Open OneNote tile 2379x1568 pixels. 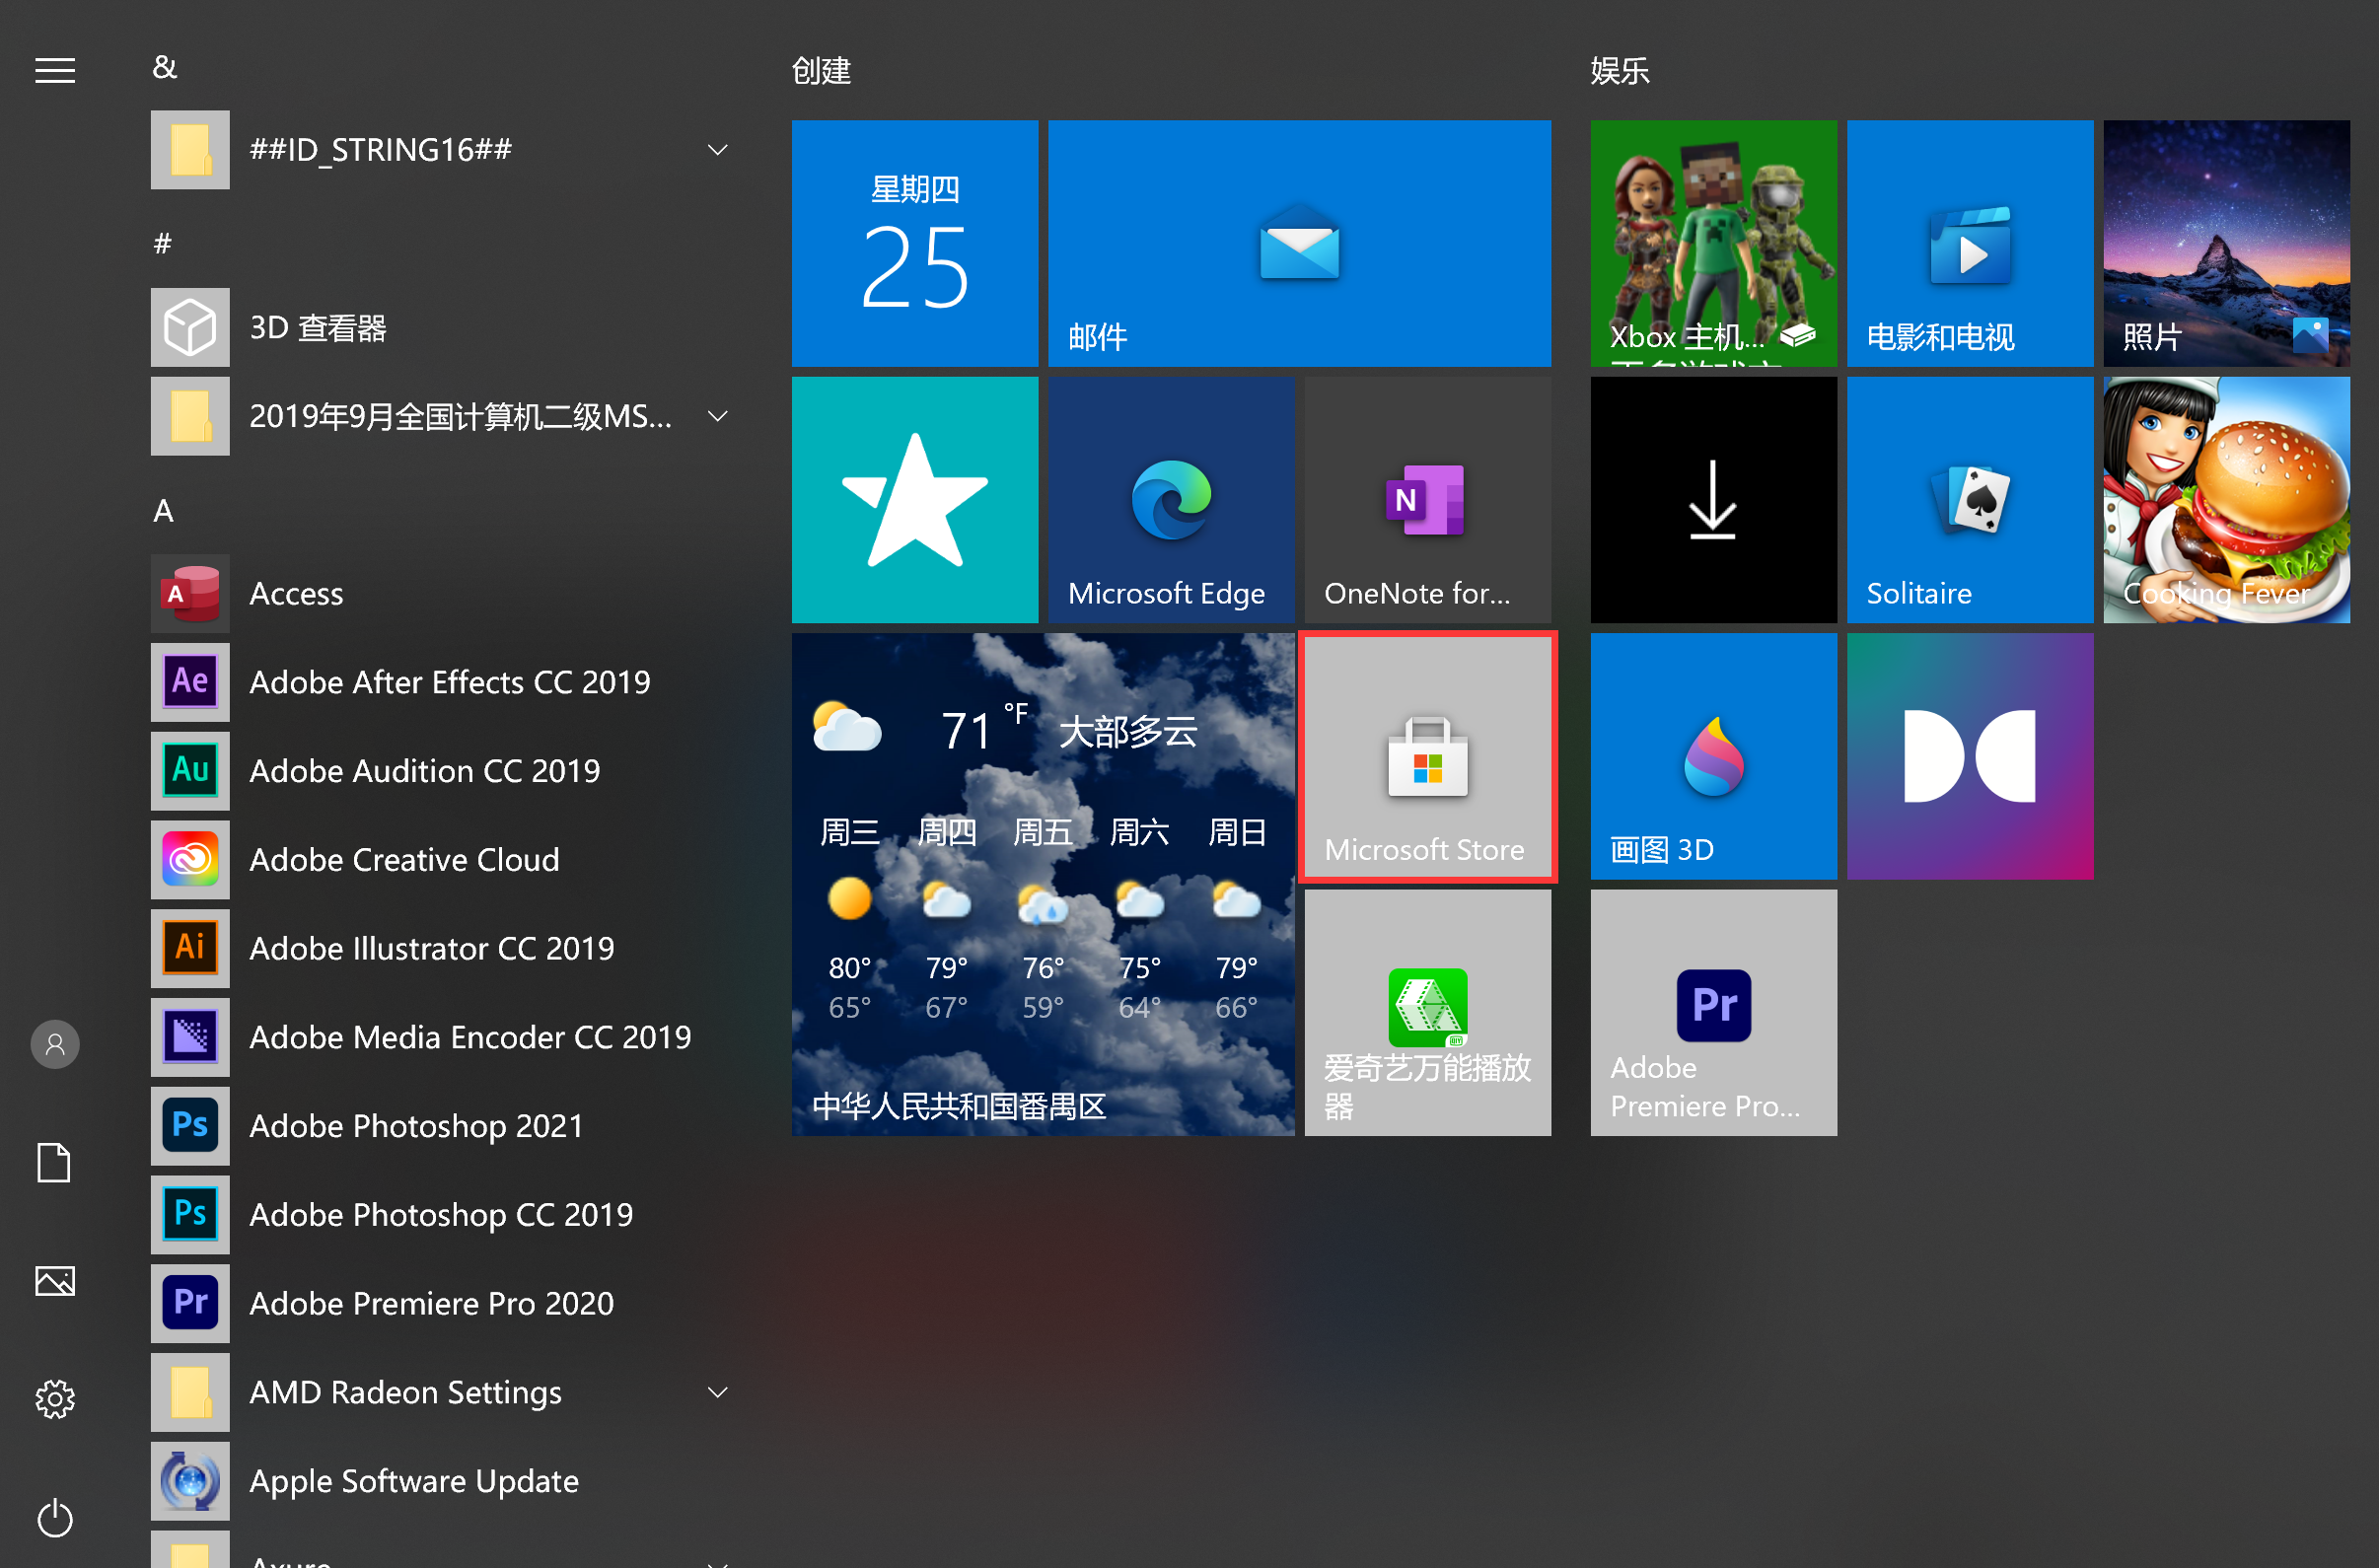pos(1427,500)
